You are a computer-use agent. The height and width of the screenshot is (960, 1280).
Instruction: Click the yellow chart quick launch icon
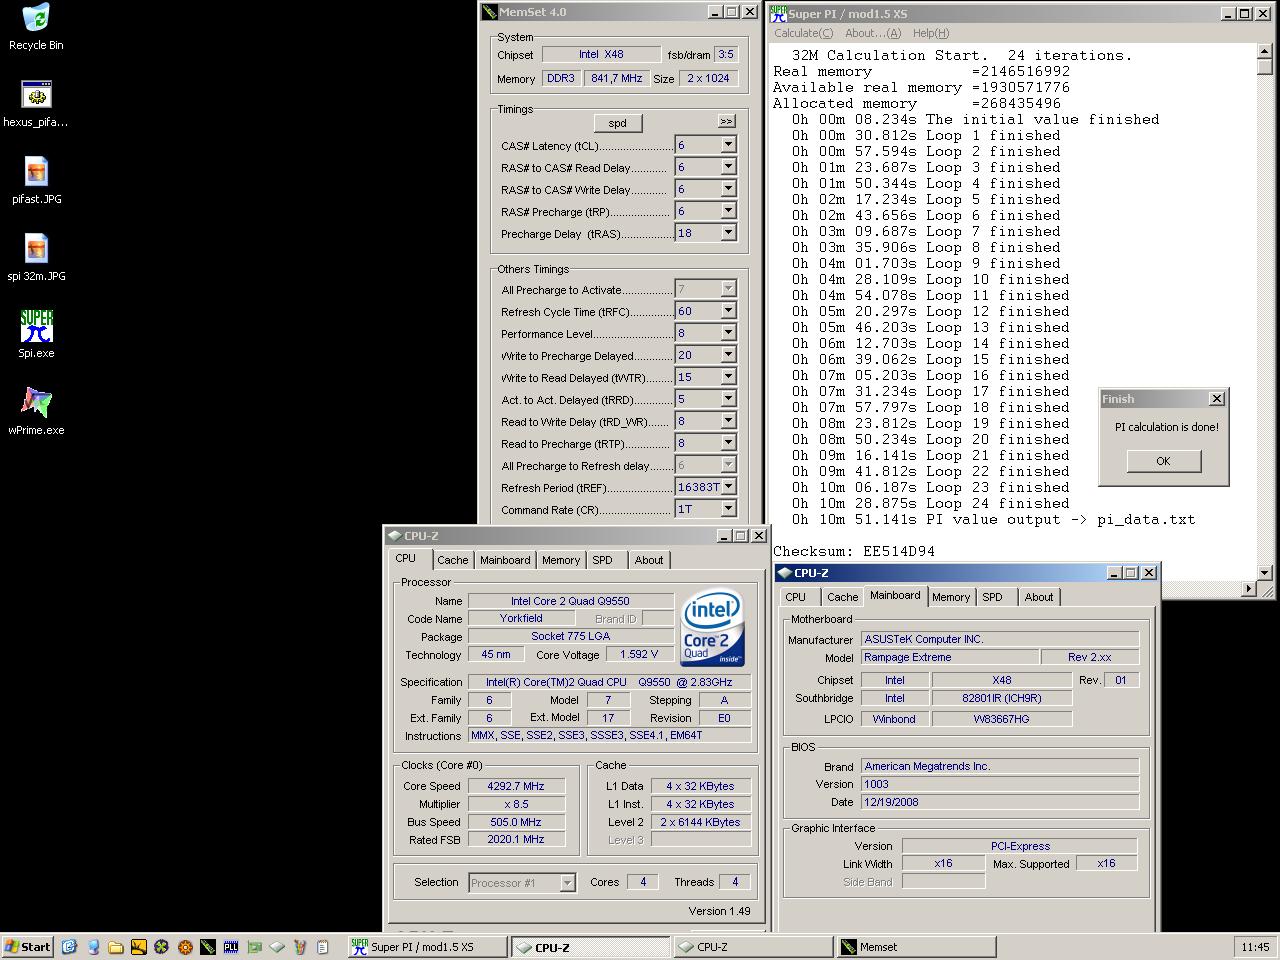coord(138,947)
